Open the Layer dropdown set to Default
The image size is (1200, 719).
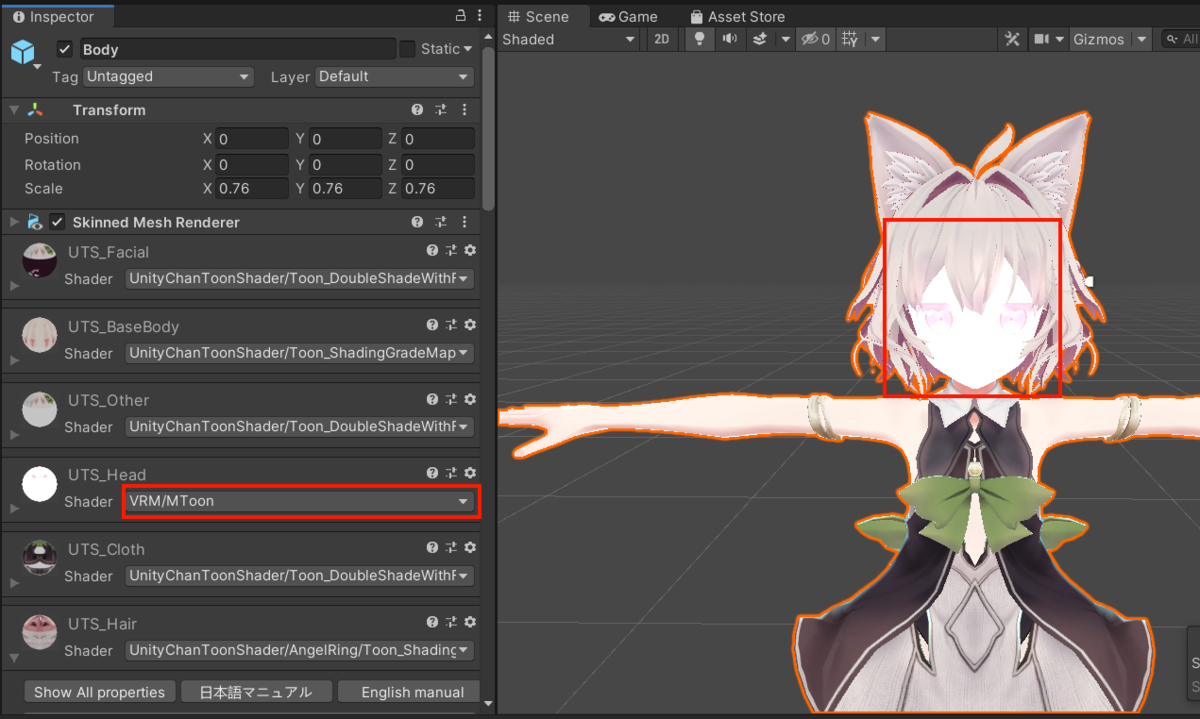point(395,77)
